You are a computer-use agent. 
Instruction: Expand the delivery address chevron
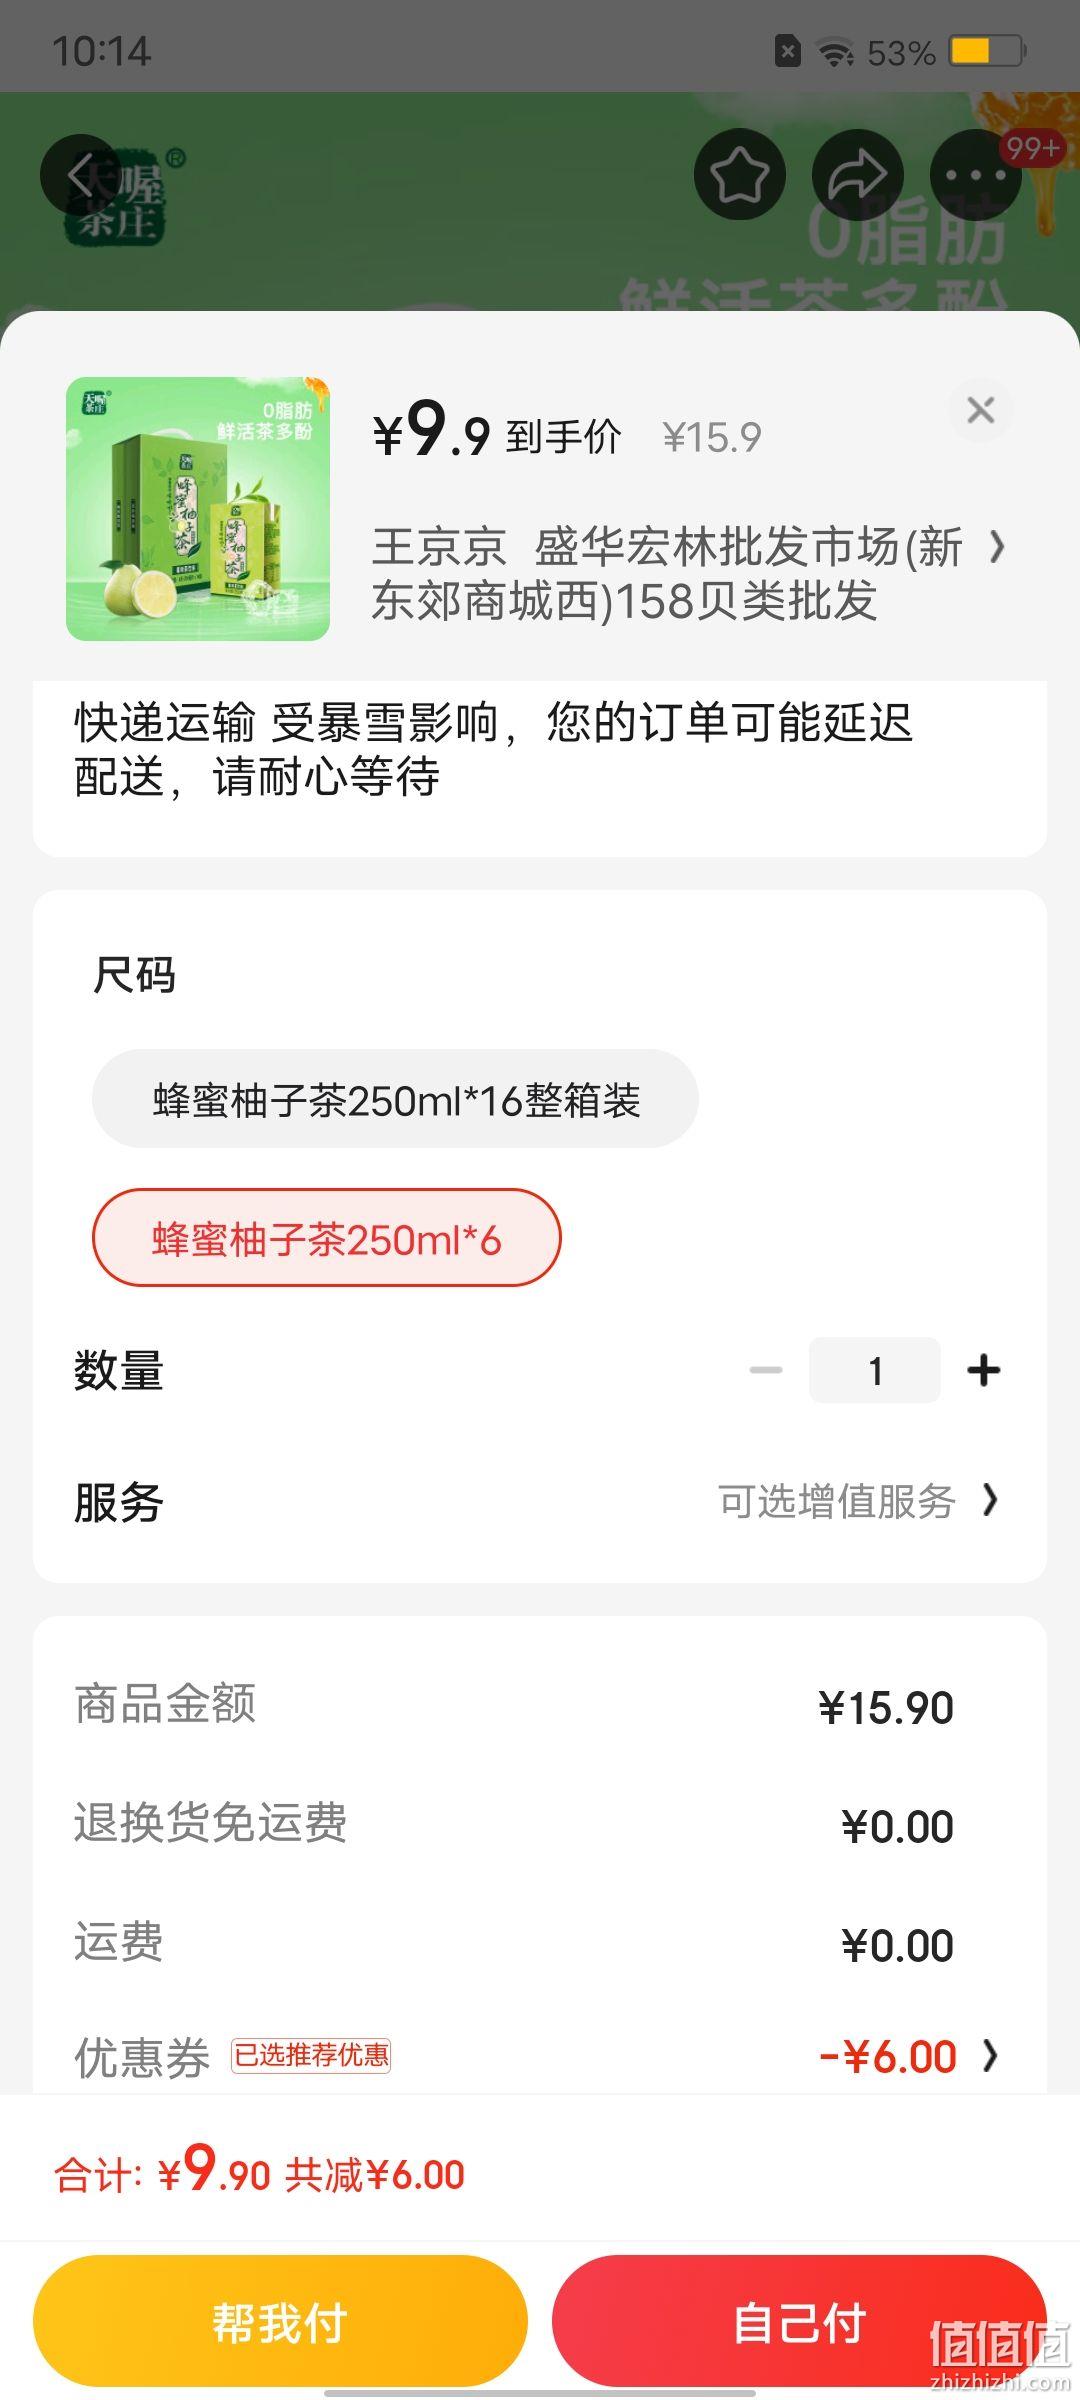996,547
